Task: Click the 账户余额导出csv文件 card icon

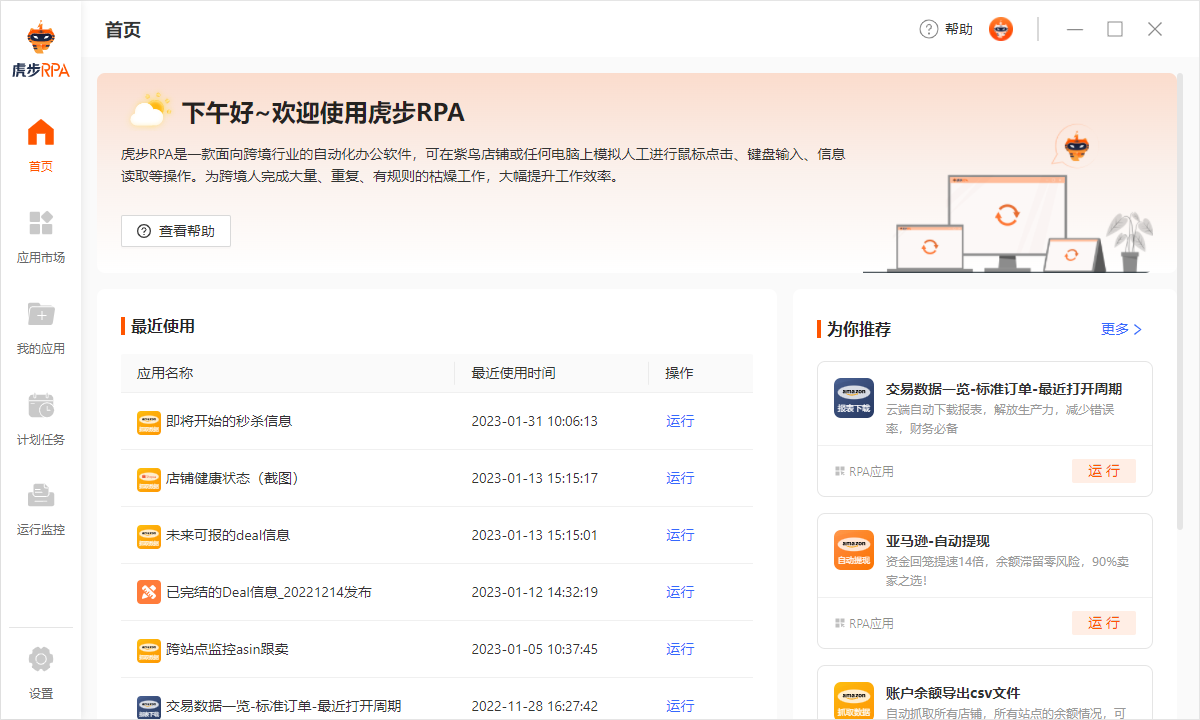Action: click(854, 701)
